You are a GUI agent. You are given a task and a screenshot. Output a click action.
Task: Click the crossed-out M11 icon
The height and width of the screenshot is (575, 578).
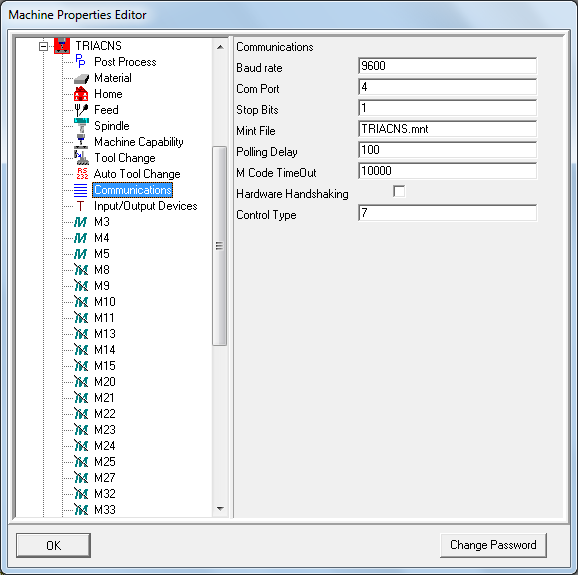tap(81, 318)
